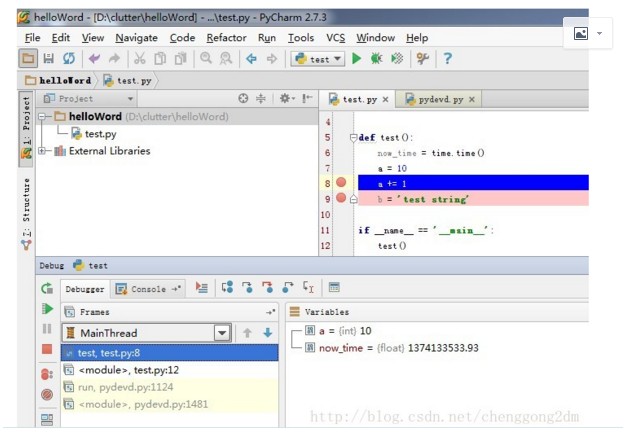Image resolution: width=626 pixels, height=435 pixels.
Task: Hide the Project panel with the arrow icon
Action: [307, 99]
